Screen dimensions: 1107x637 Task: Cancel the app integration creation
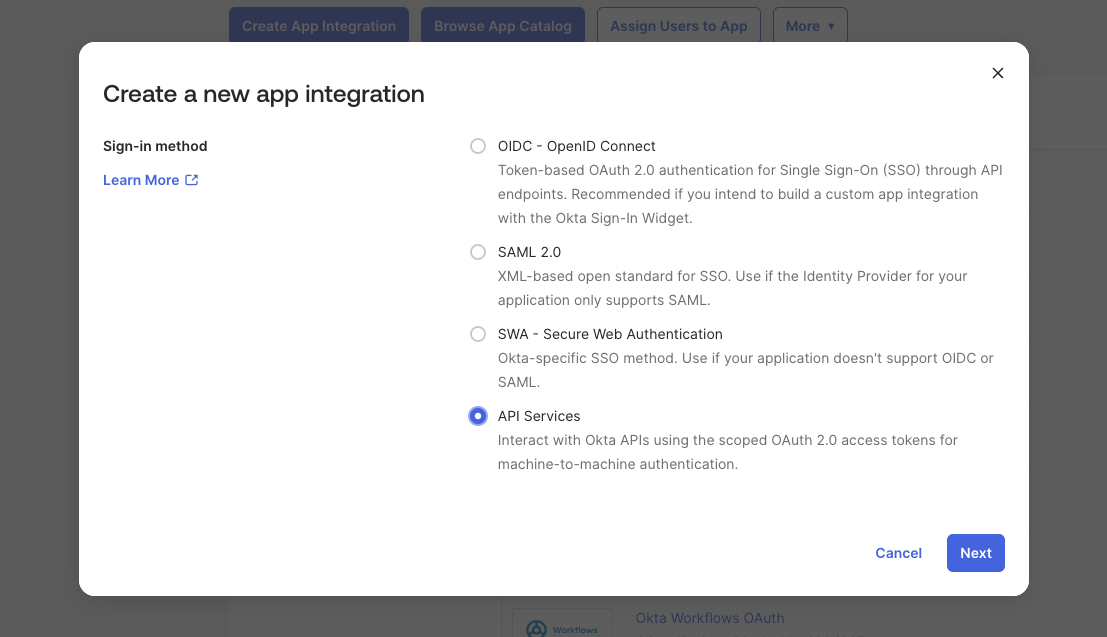tap(898, 552)
